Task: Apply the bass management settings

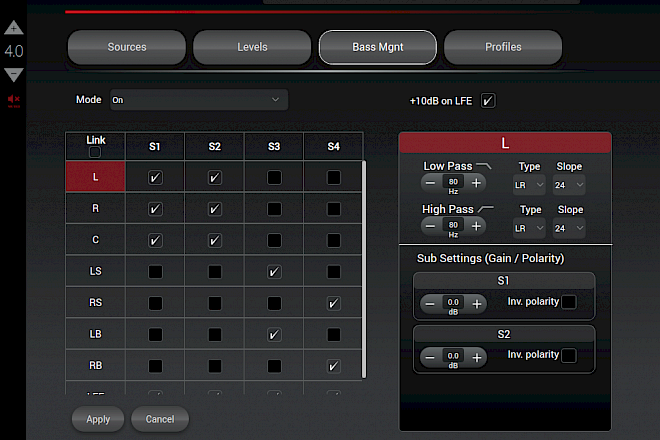Action: coord(98,419)
